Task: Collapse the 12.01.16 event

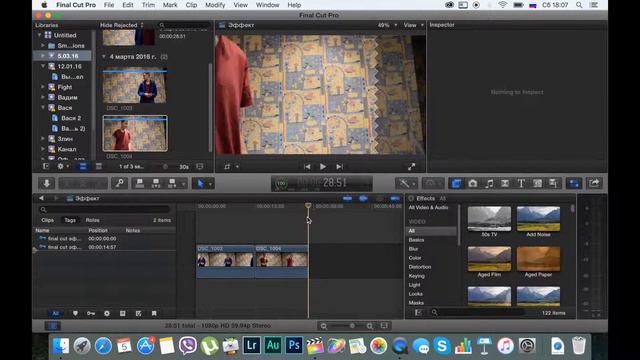Action: click(x=43, y=66)
